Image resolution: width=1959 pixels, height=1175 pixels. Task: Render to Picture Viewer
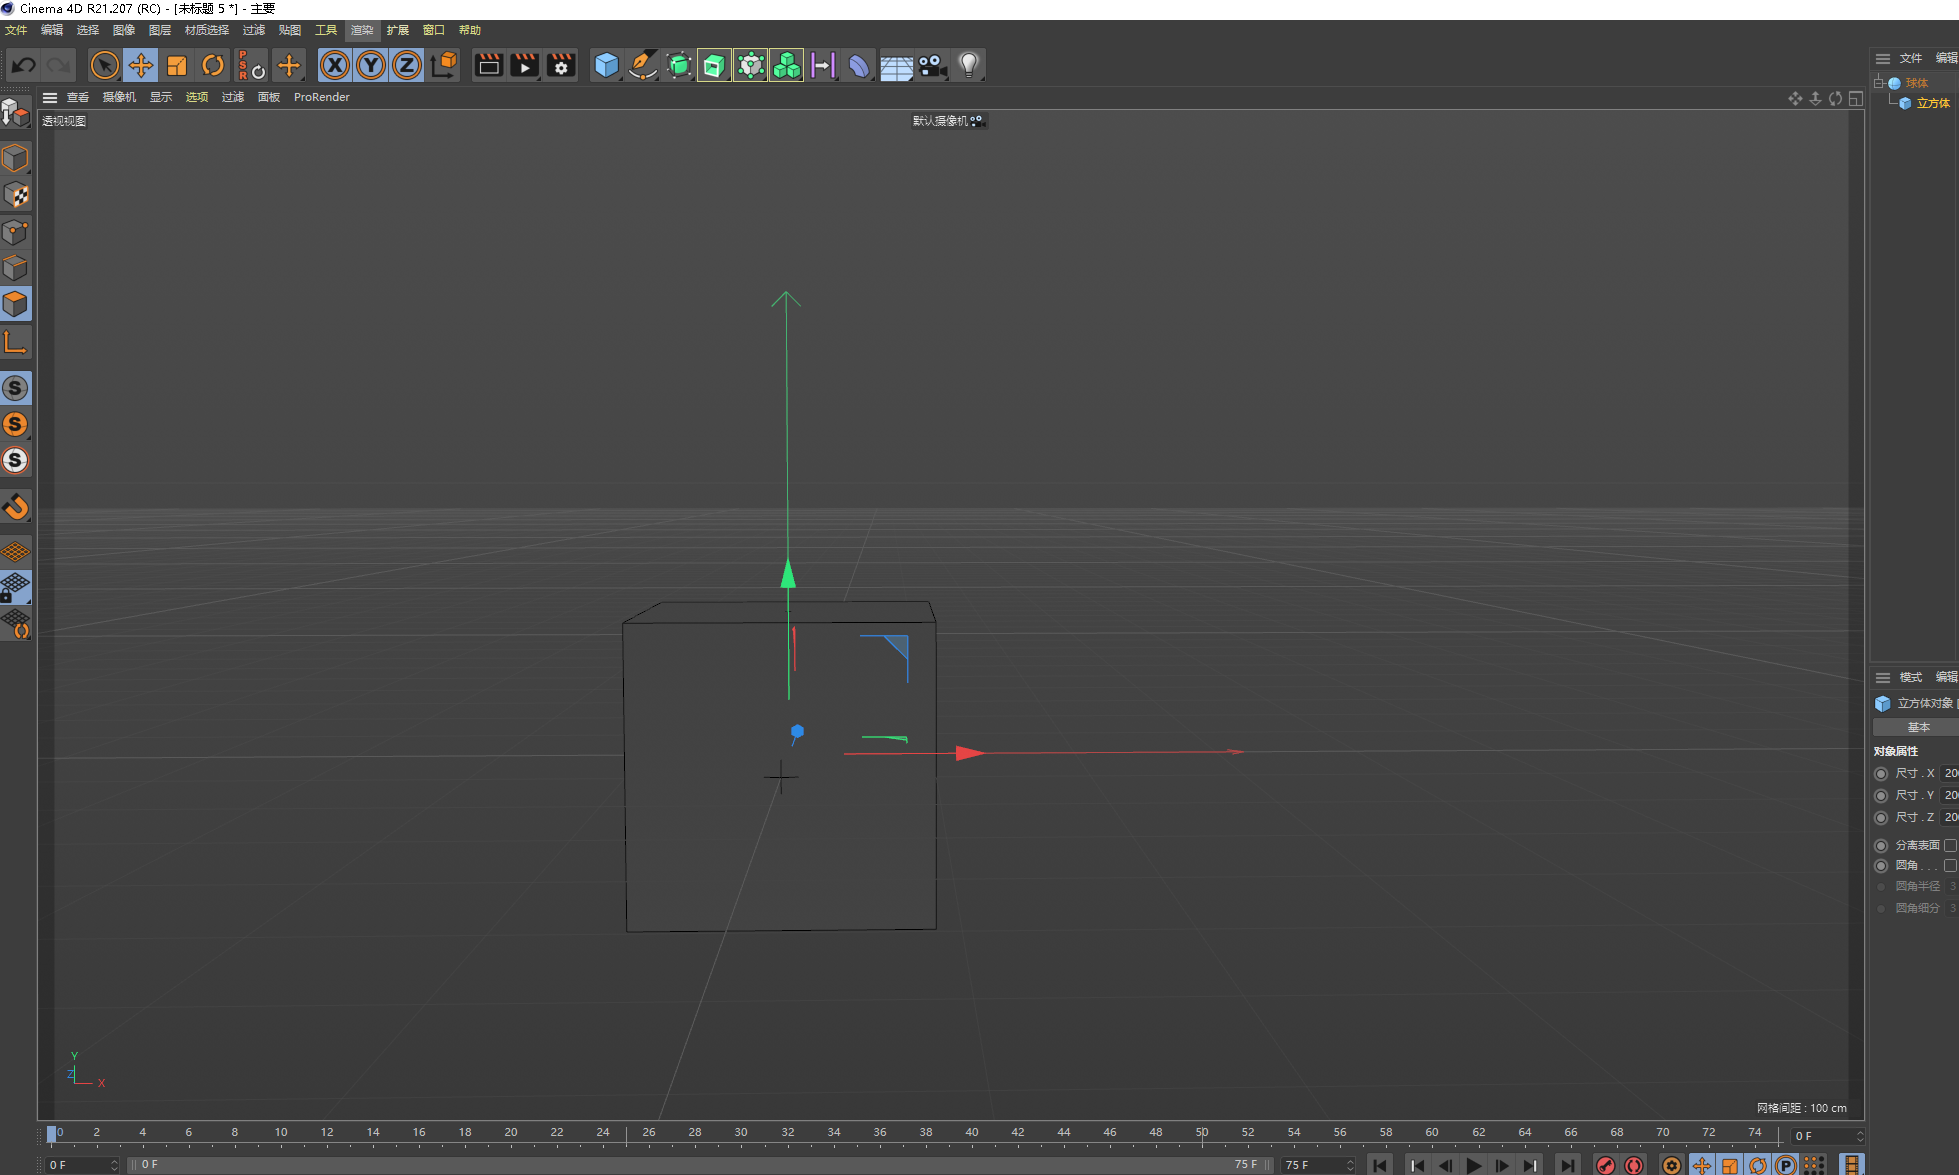525,66
